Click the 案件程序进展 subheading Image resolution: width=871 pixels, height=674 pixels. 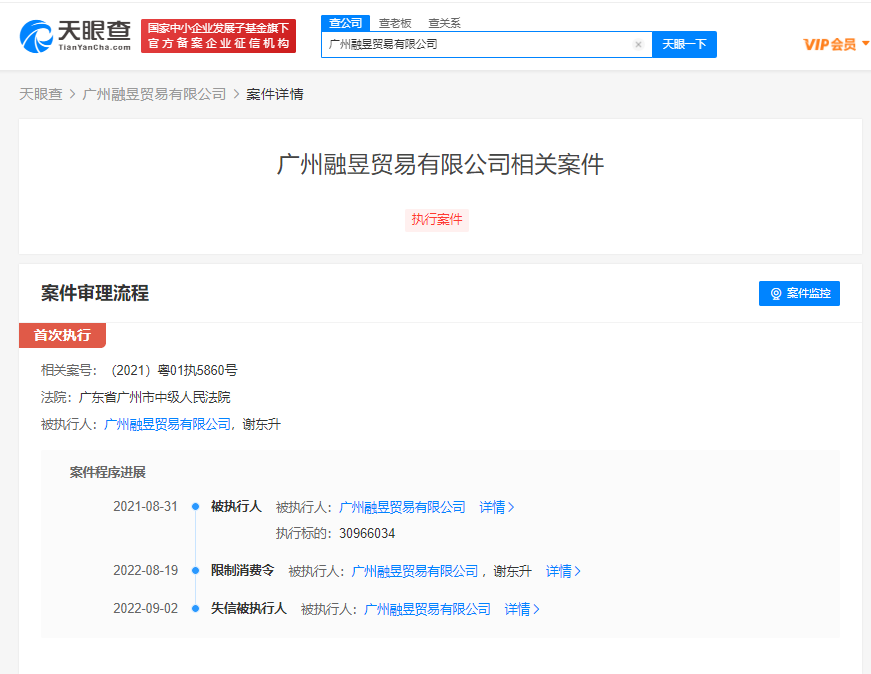[x=108, y=472]
